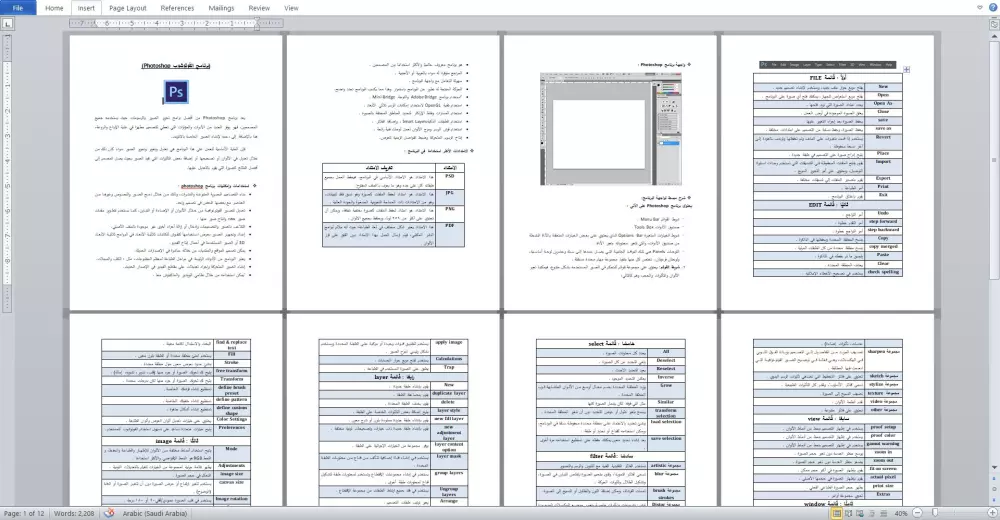Screen dimensions: 1000x520
Task: Switch to Outline view
Action: (872, 513)
